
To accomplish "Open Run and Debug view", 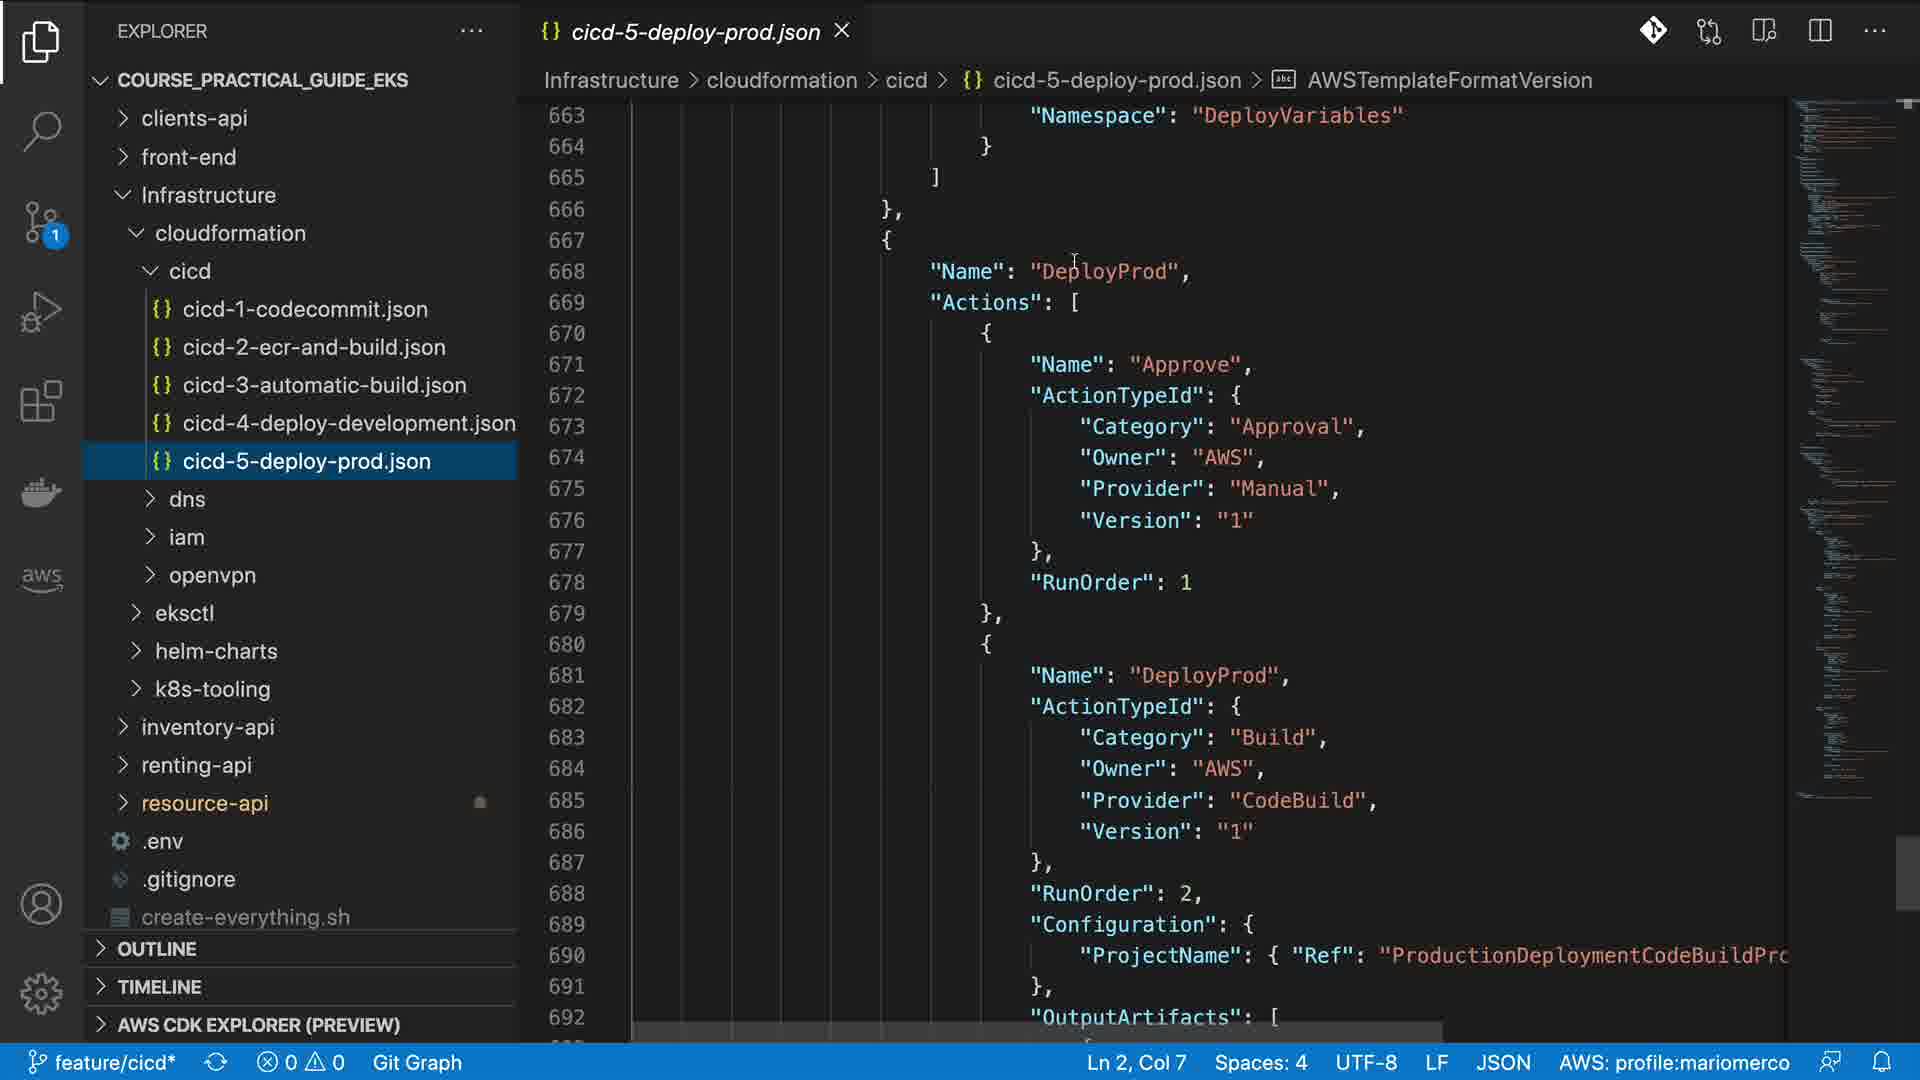I will (x=41, y=312).
